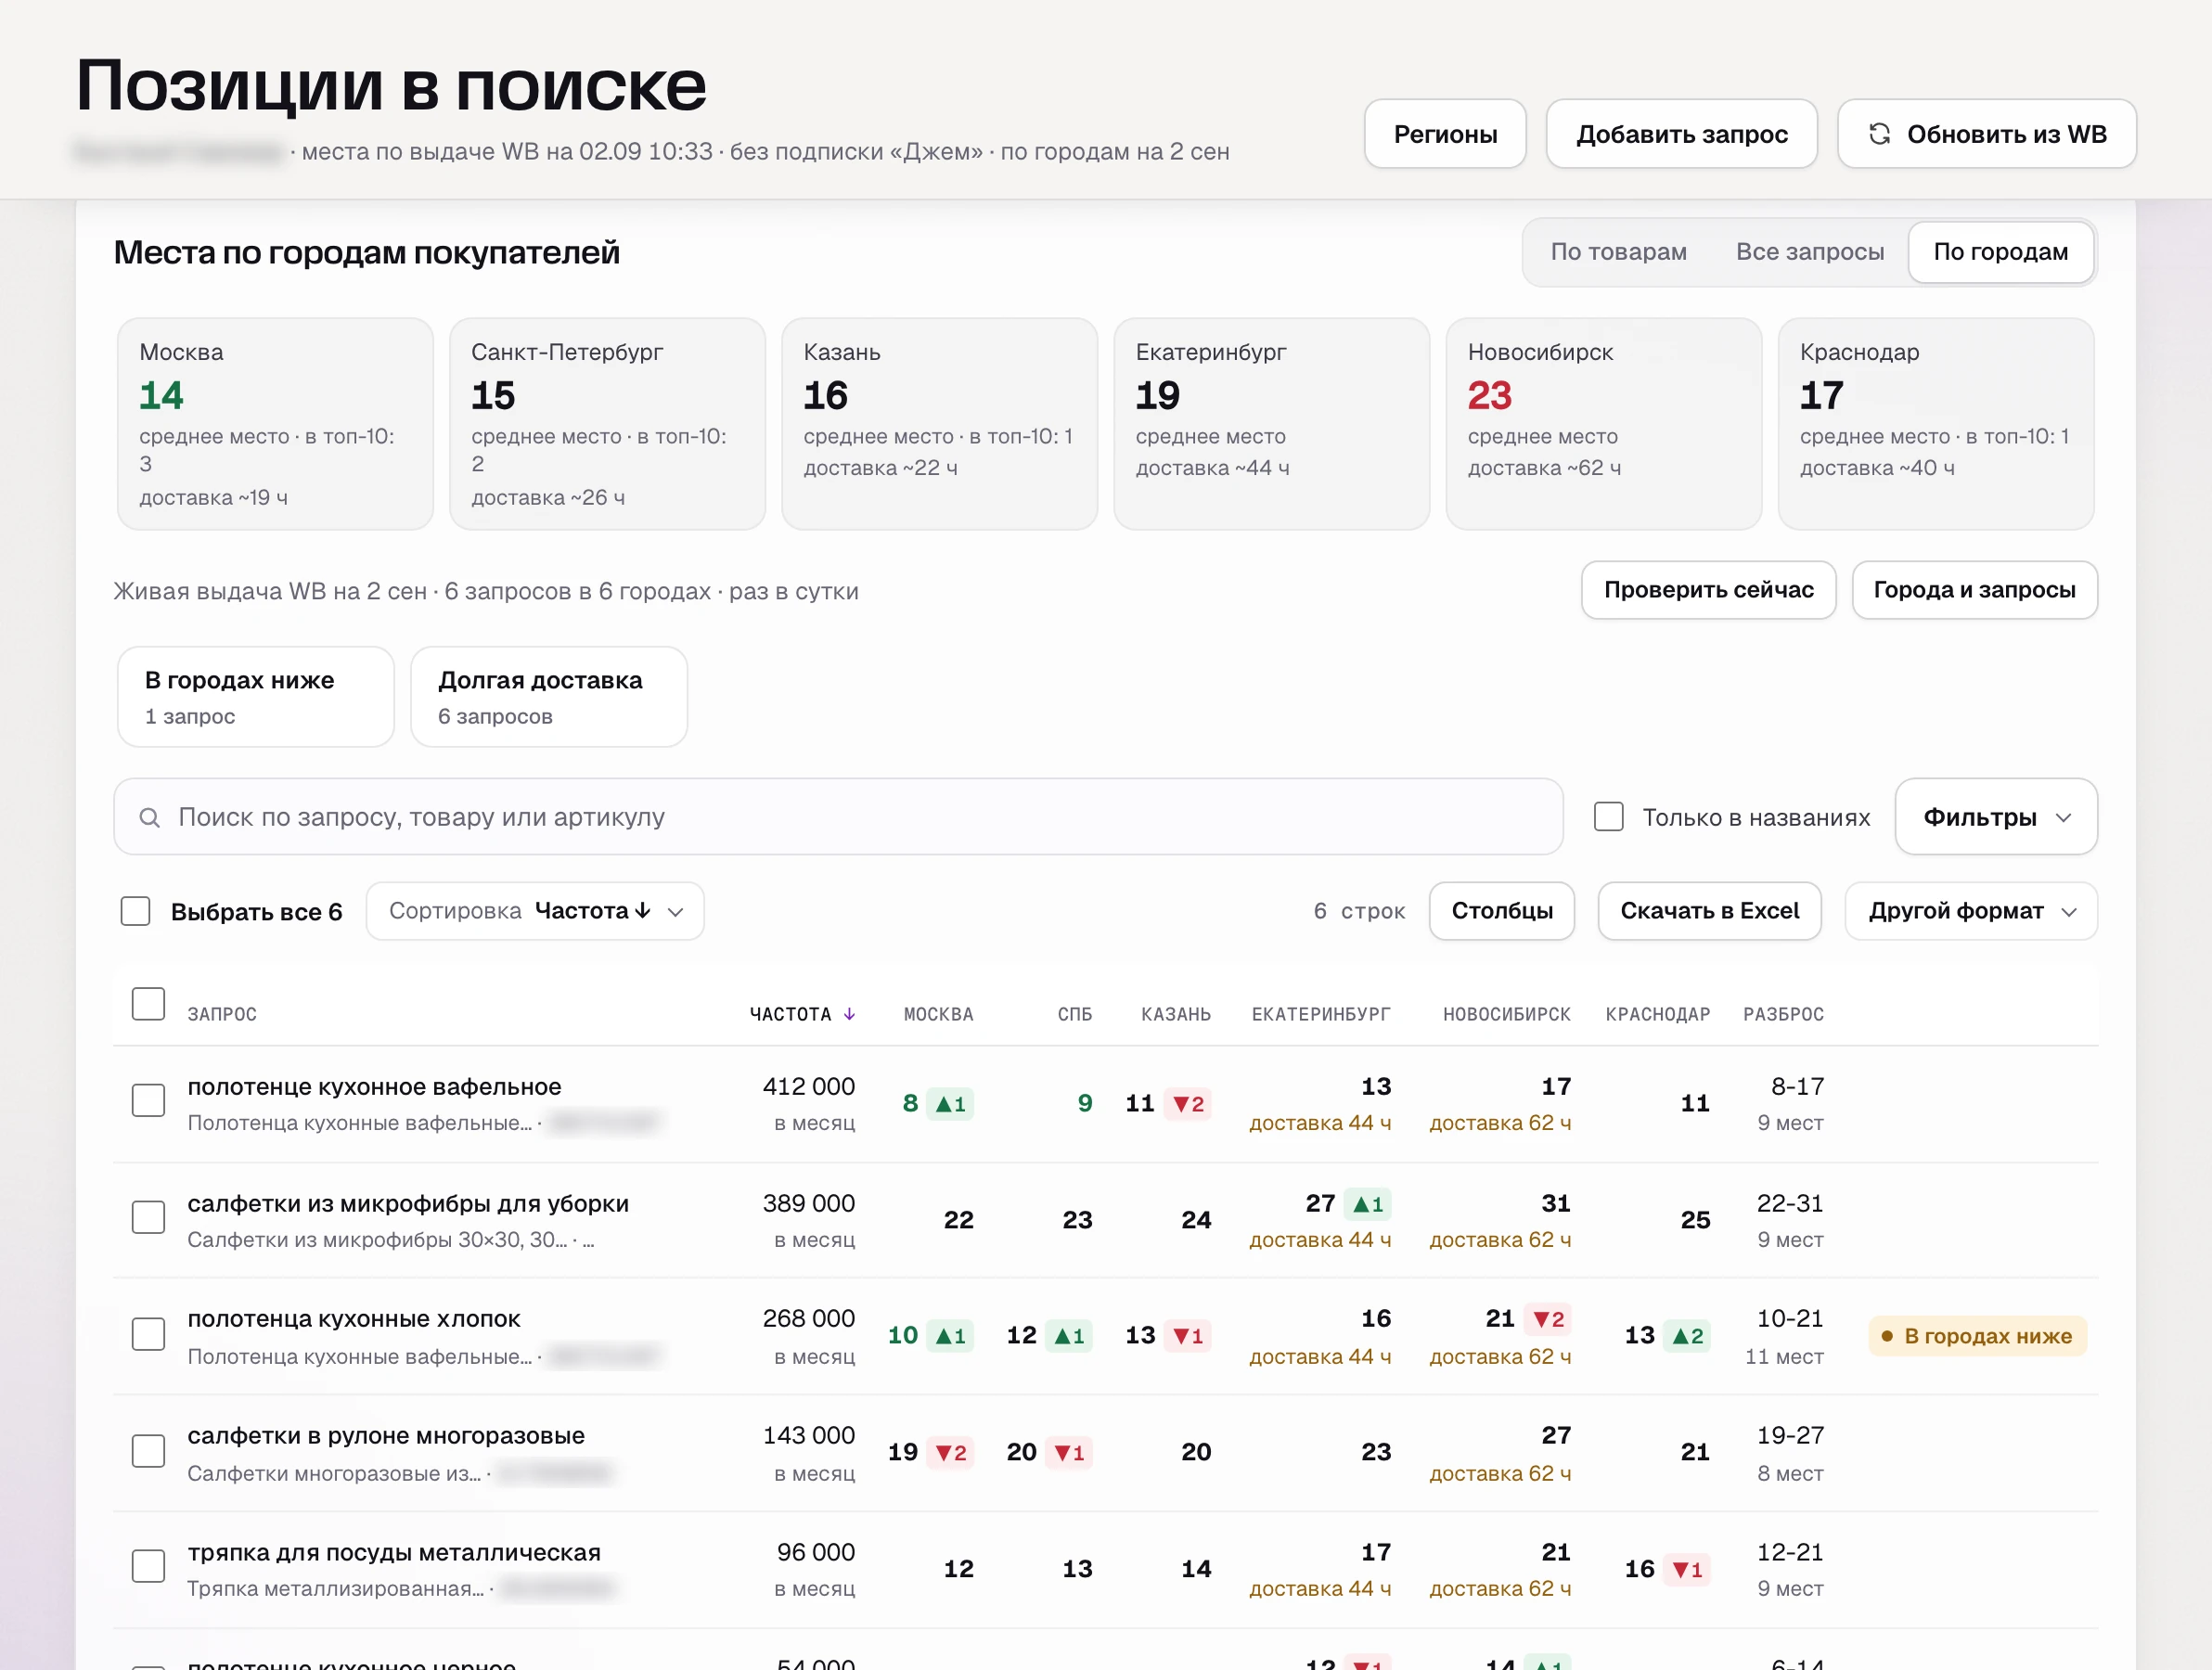2212x1670 pixels.
Task: Click Проверить сейчас button
Action: coord(1708,590)
